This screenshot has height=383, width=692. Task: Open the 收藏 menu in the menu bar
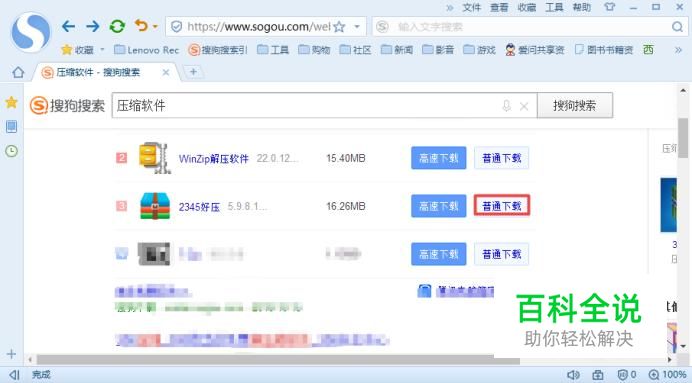click(527, 8)
